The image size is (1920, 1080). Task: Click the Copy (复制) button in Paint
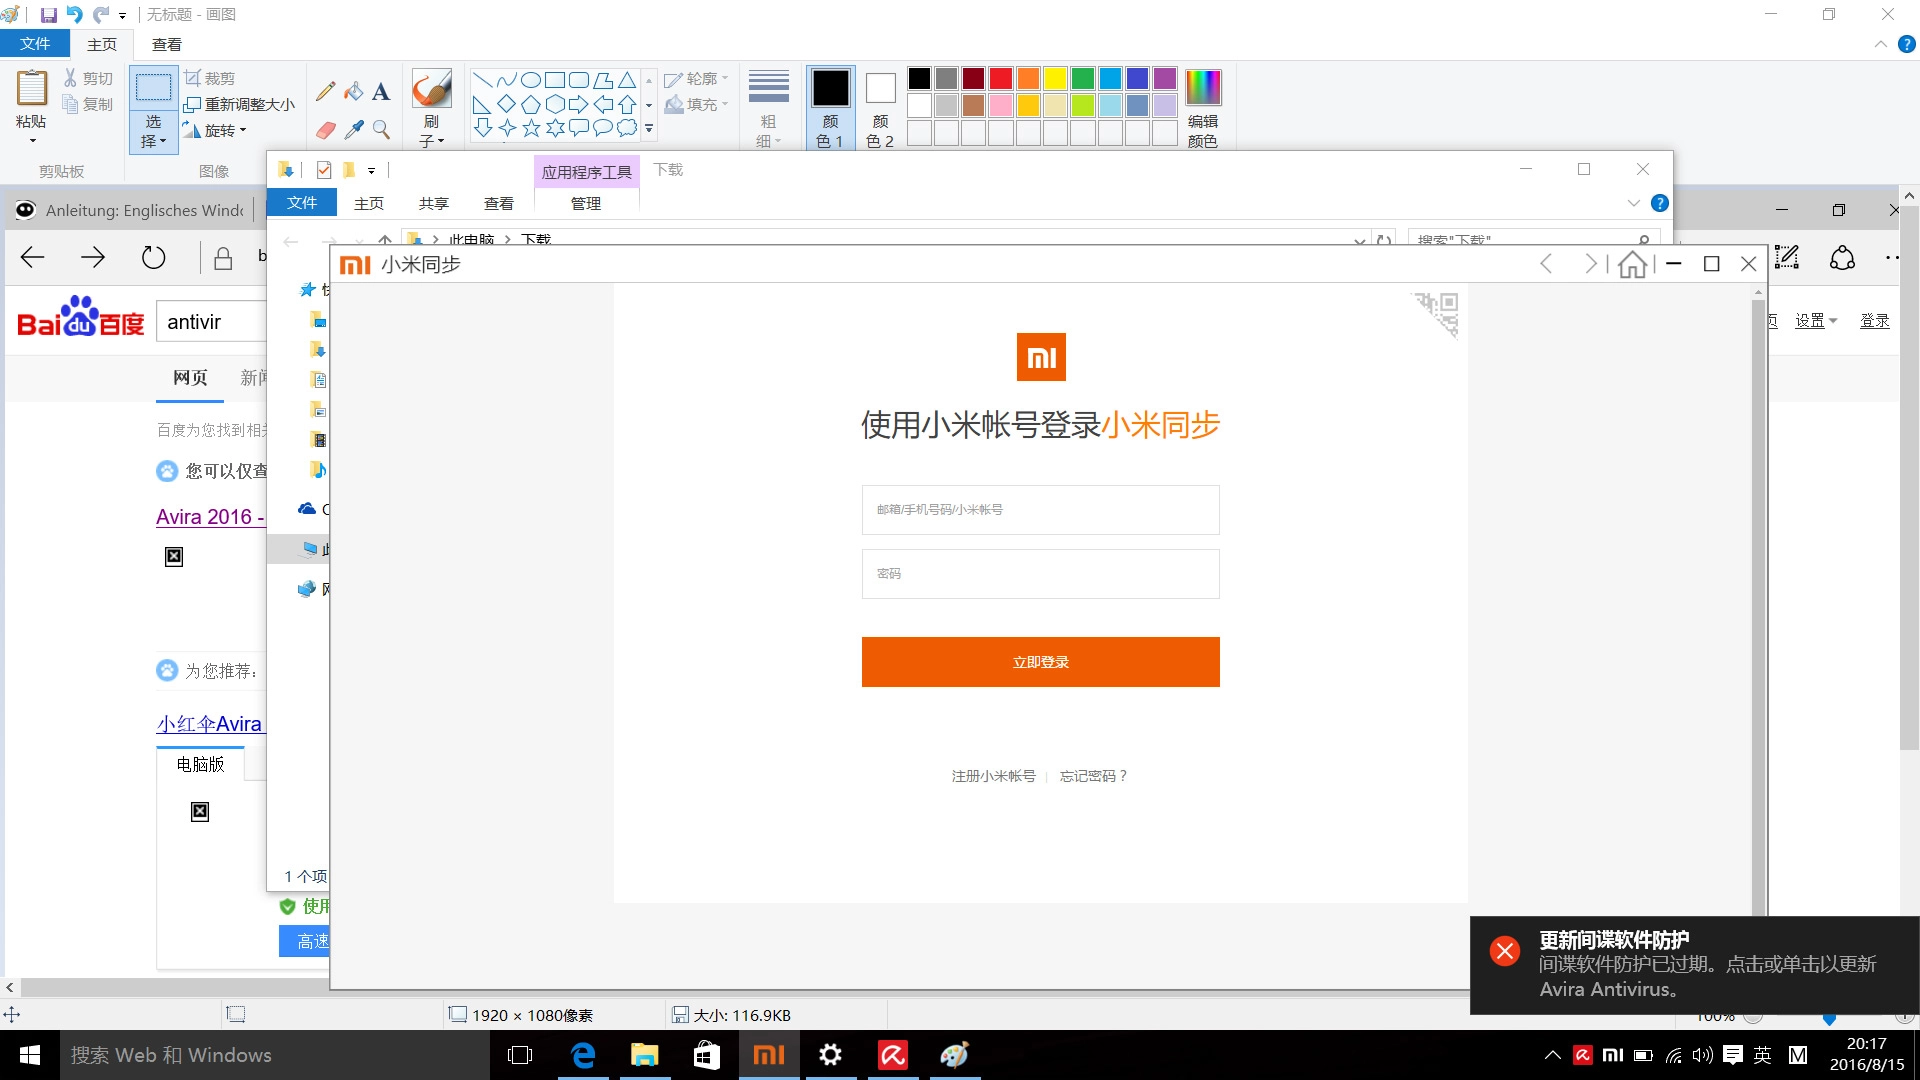click(88, 104)
